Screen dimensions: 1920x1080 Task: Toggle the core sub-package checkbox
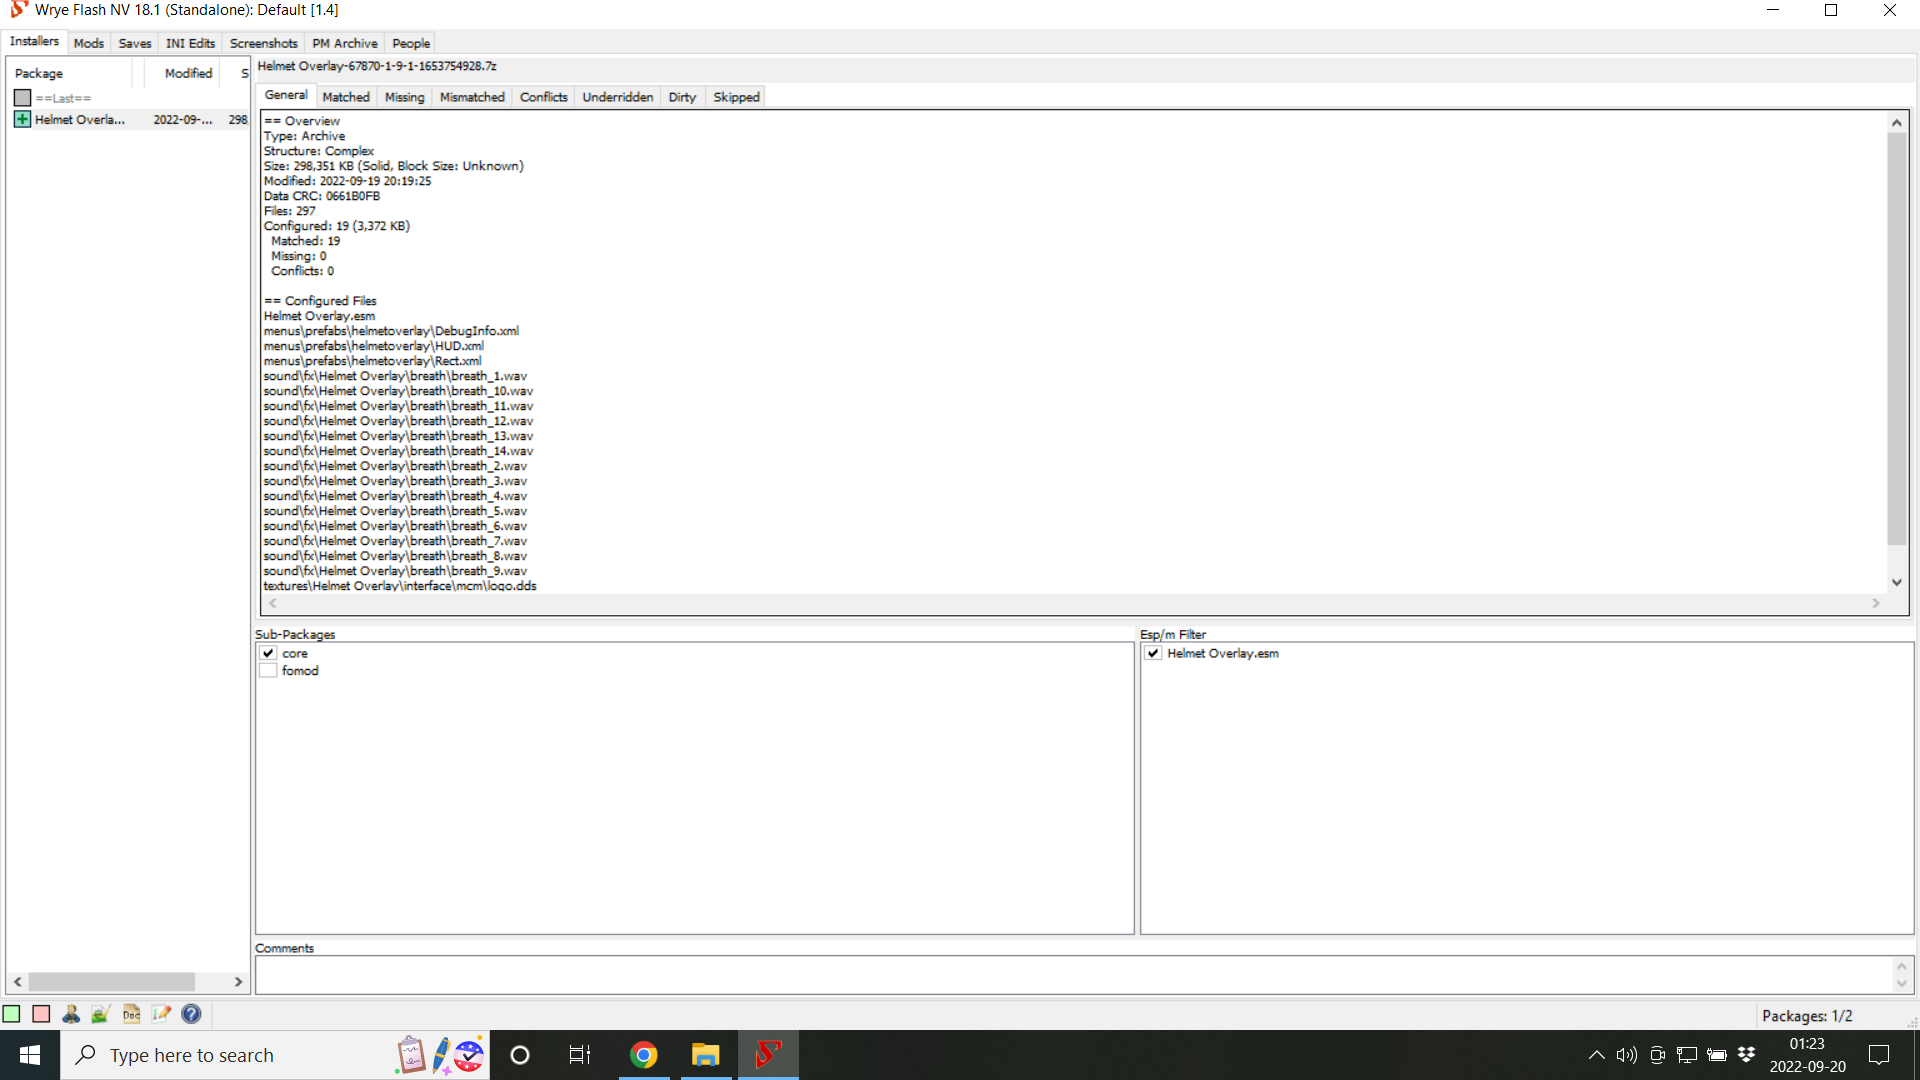tap(268, 653)
